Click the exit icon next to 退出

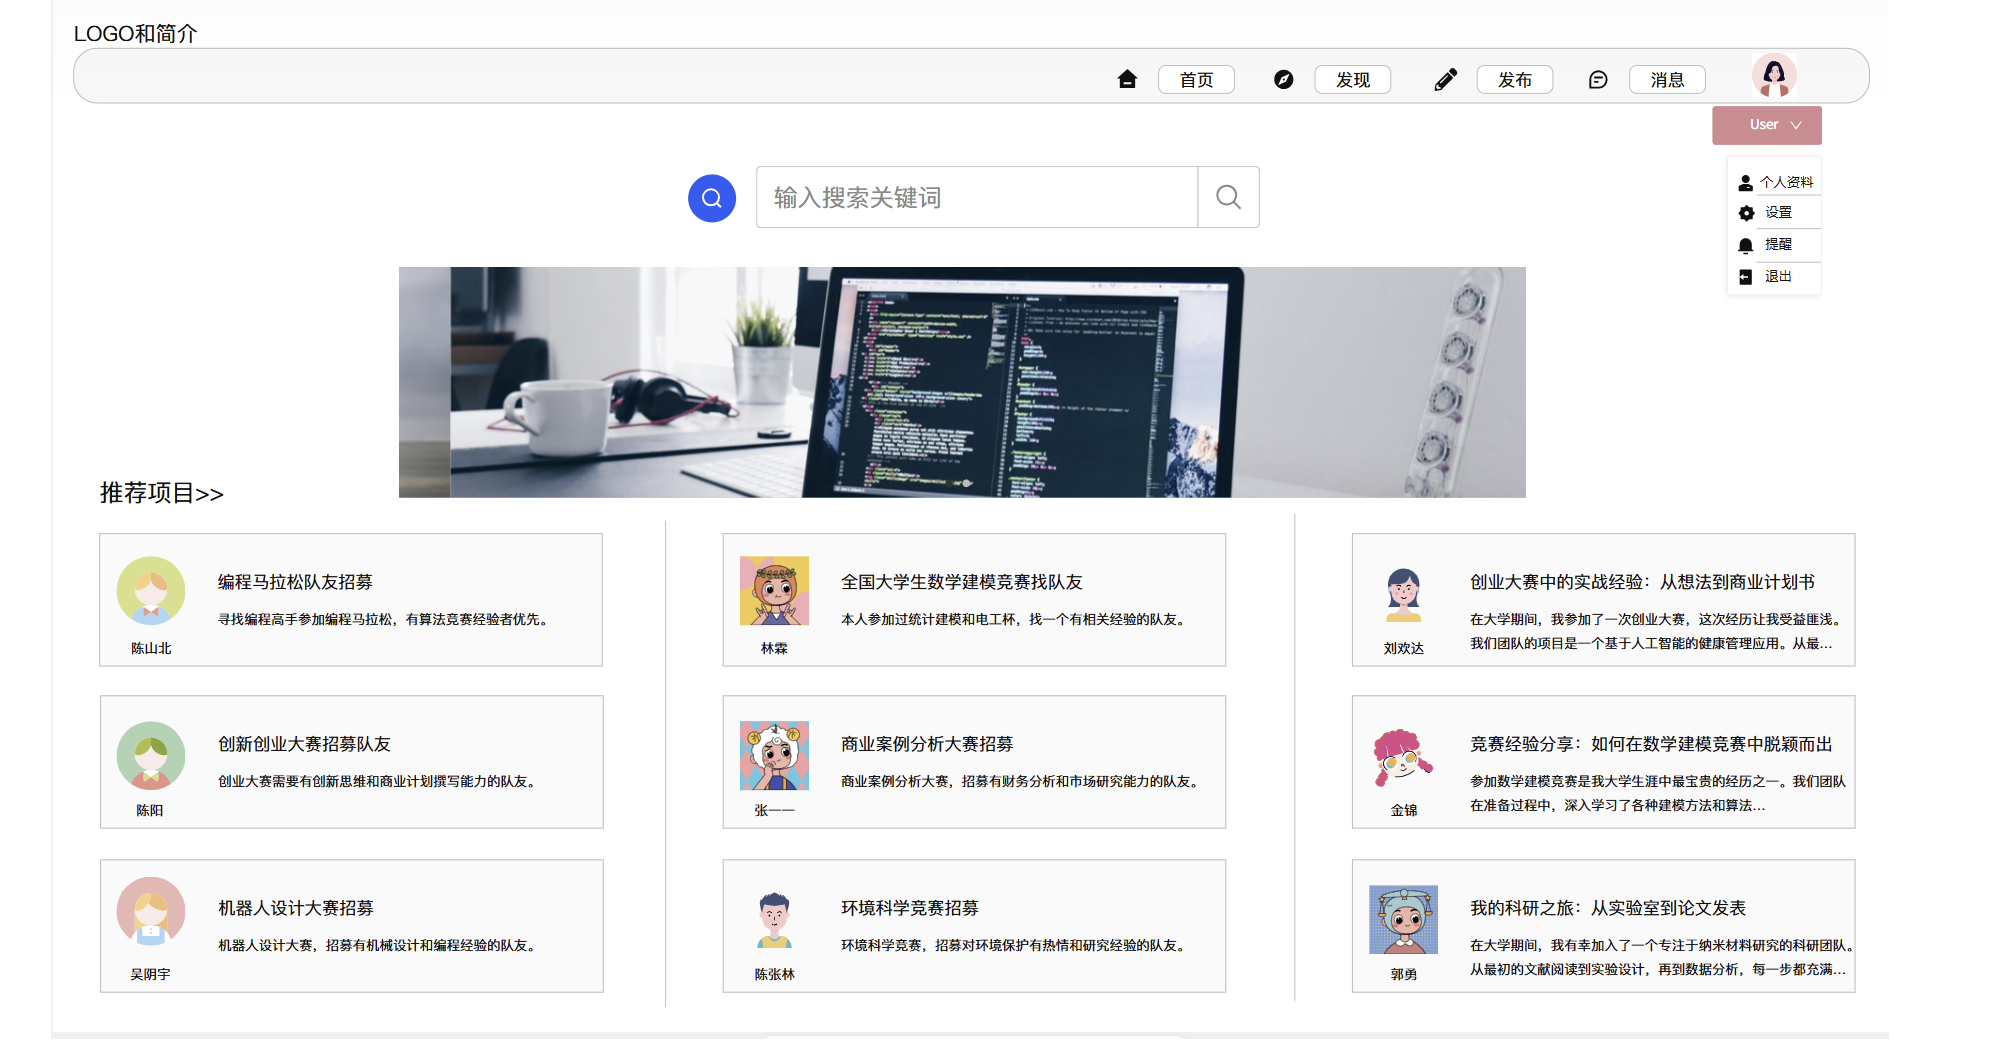point(1746,277)
